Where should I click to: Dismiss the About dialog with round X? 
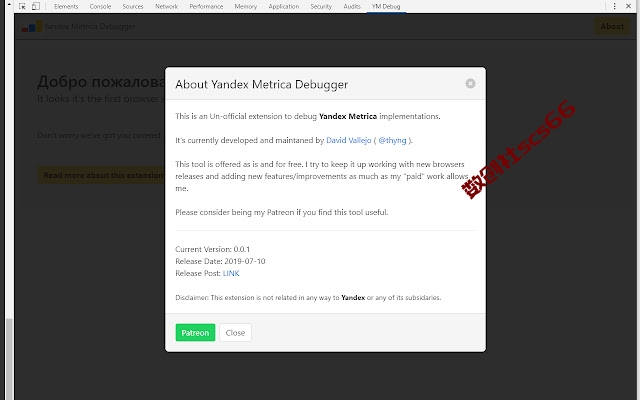(470, 83)
